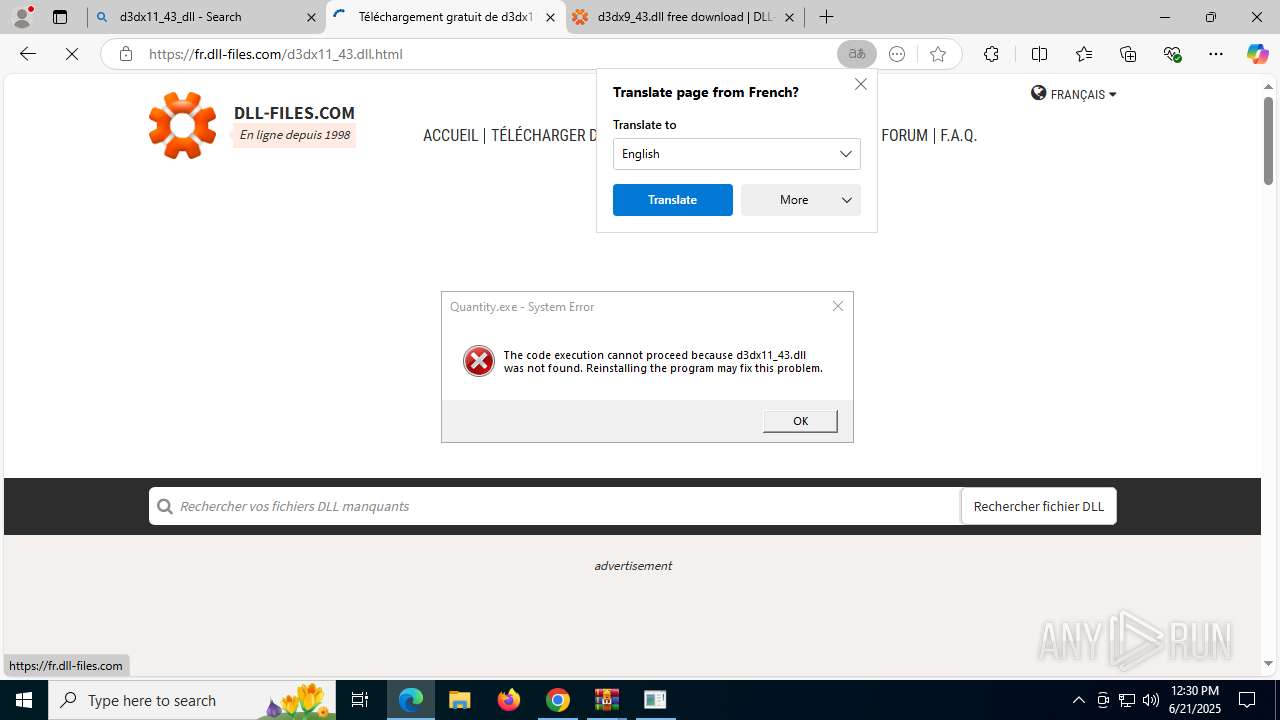Click OK in the System Error dialog
Screen dimensions: 1280x720
point(800,421)
